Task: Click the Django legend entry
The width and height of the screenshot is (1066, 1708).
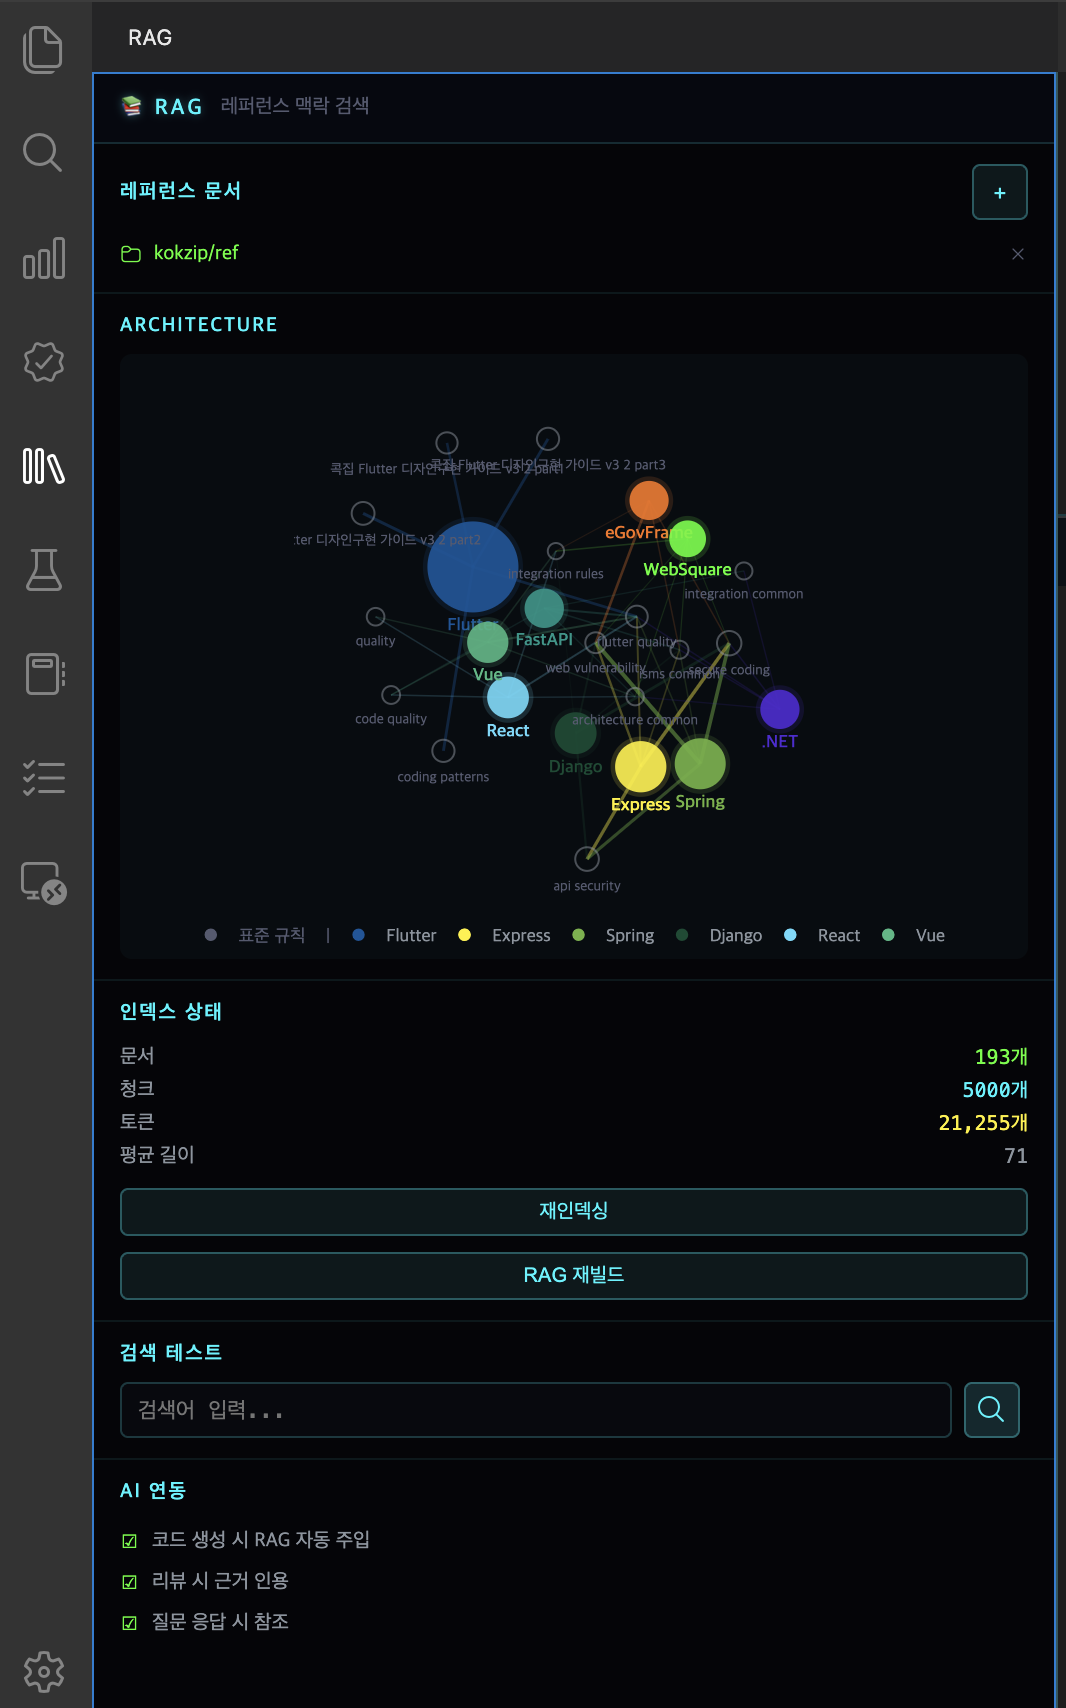Action: point(719,935)
